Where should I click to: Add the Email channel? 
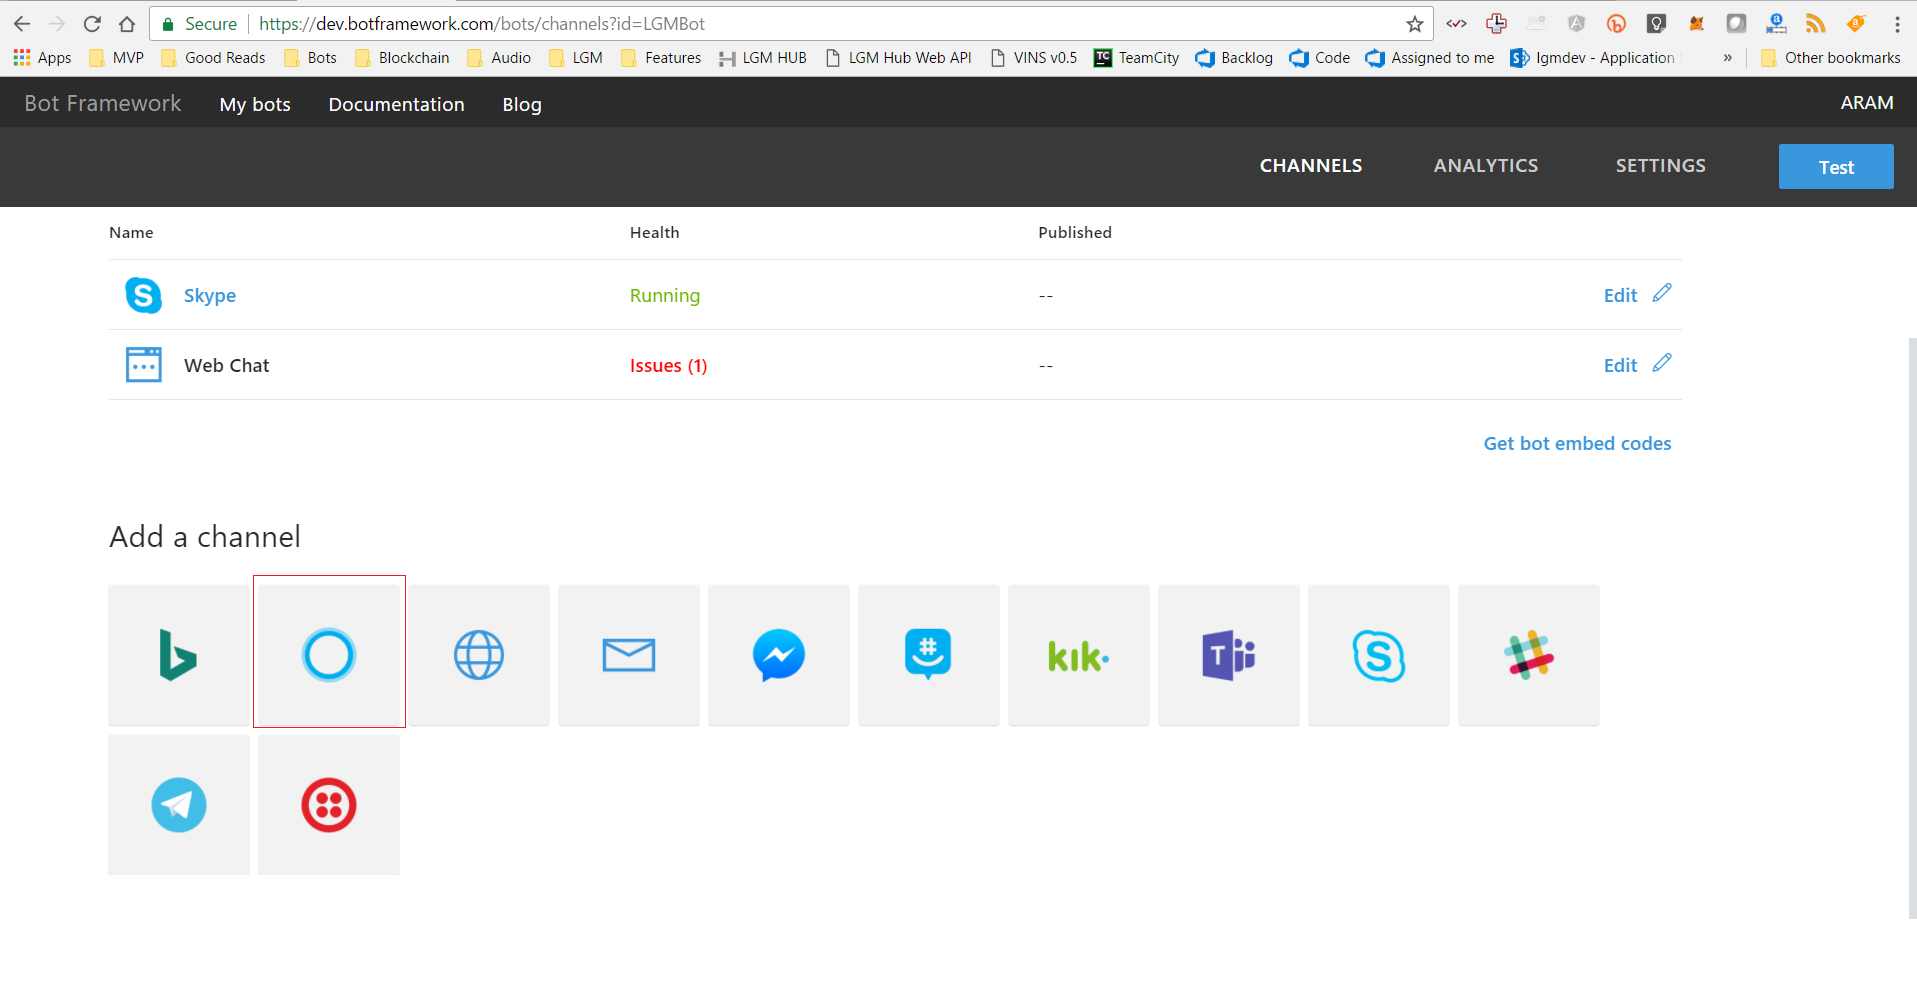pyautogui.click(x=629, y=655)
